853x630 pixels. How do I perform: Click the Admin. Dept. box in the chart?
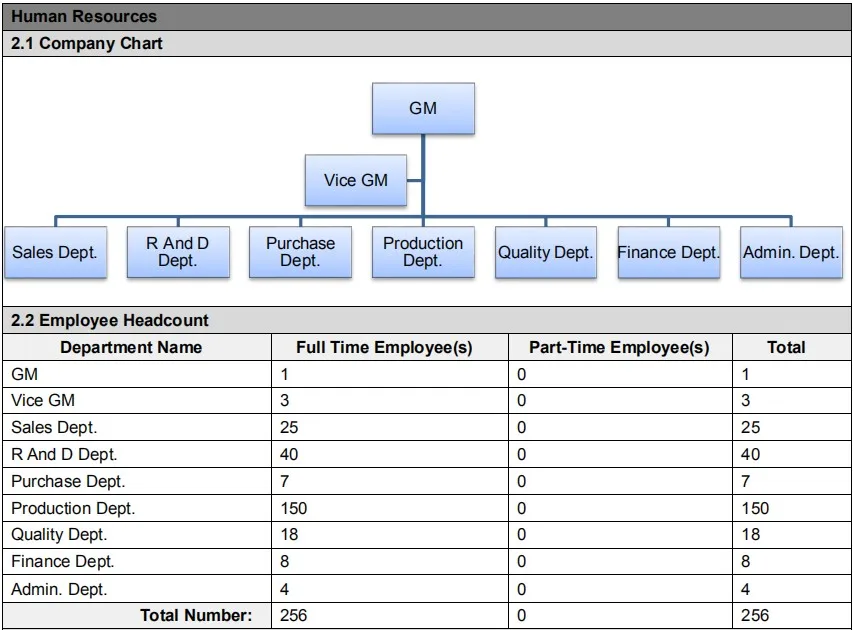coord(791,252)
